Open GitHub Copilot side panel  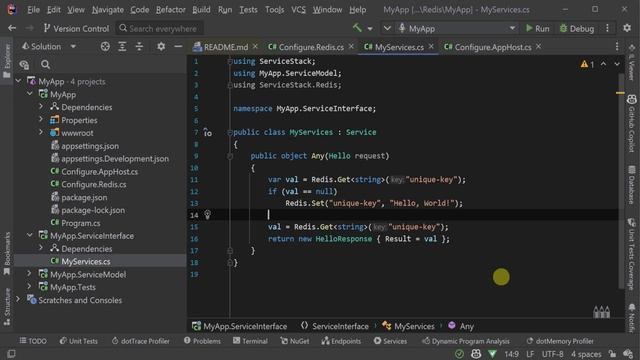coord(631,124)
